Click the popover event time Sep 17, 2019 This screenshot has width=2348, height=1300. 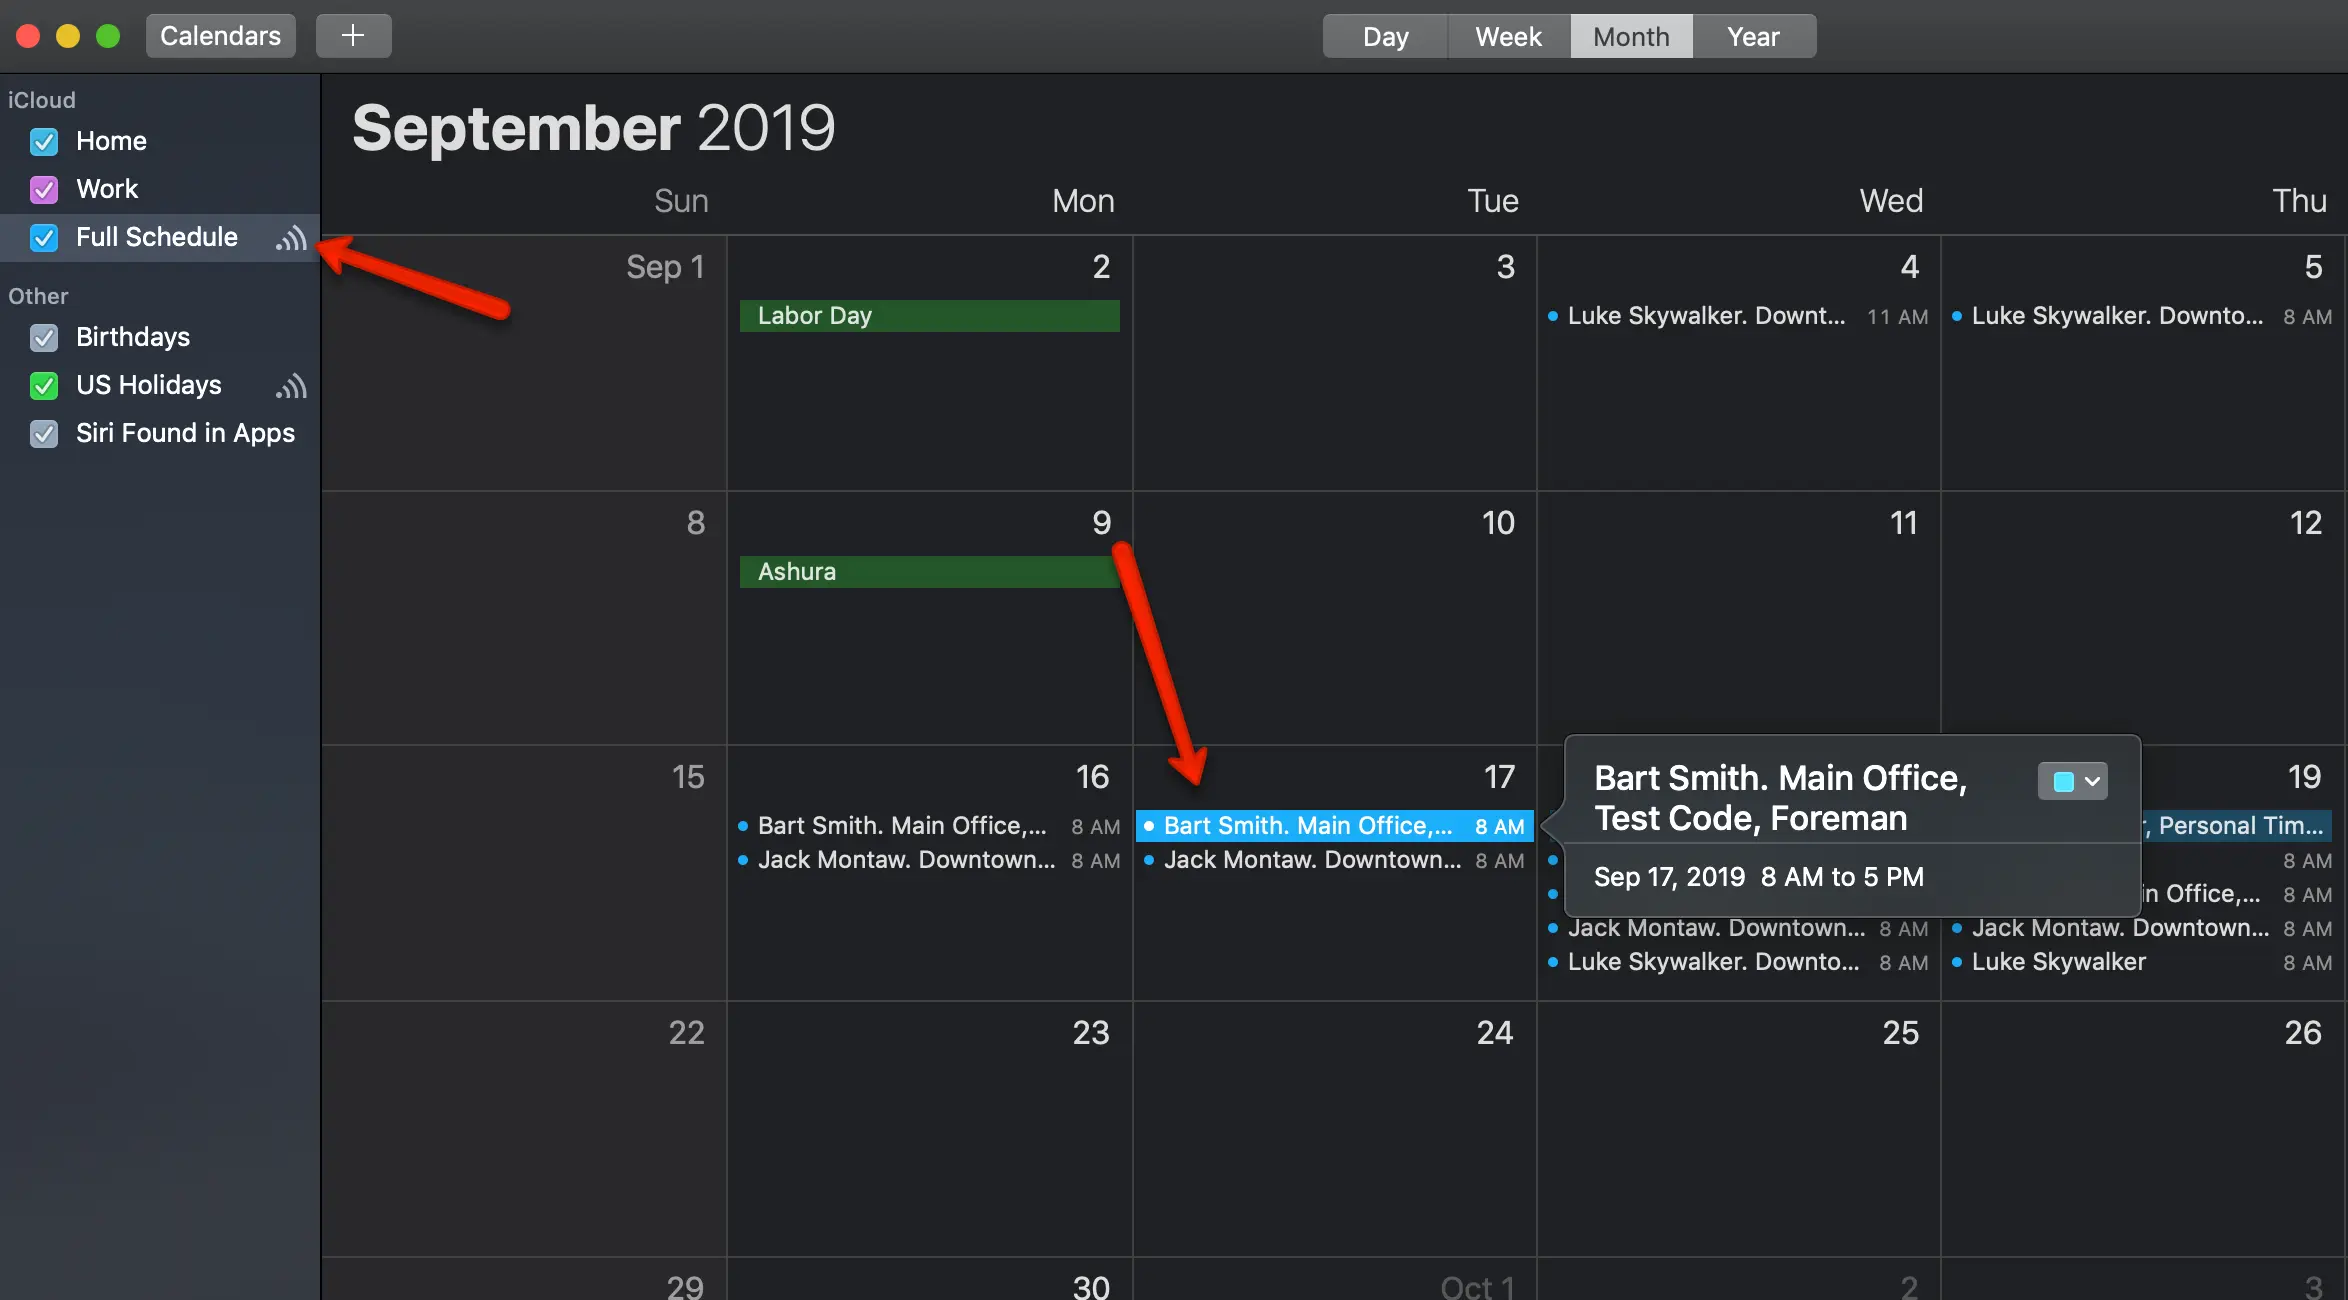click(x=1669, y=877)
